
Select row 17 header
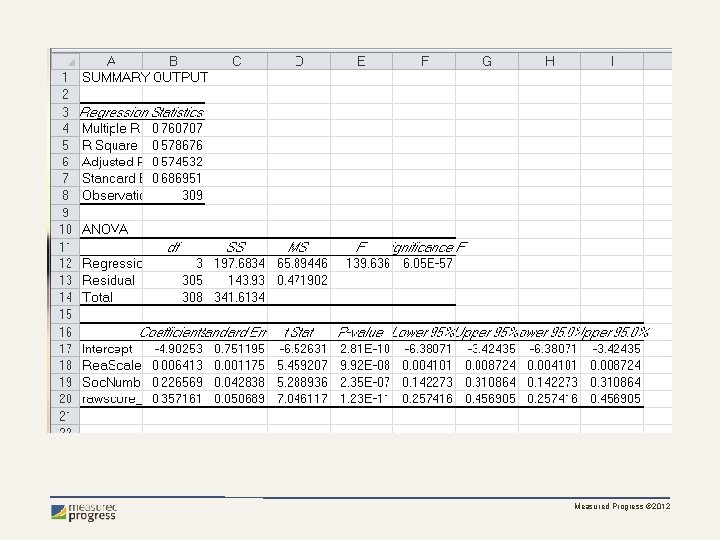[66, 349]
